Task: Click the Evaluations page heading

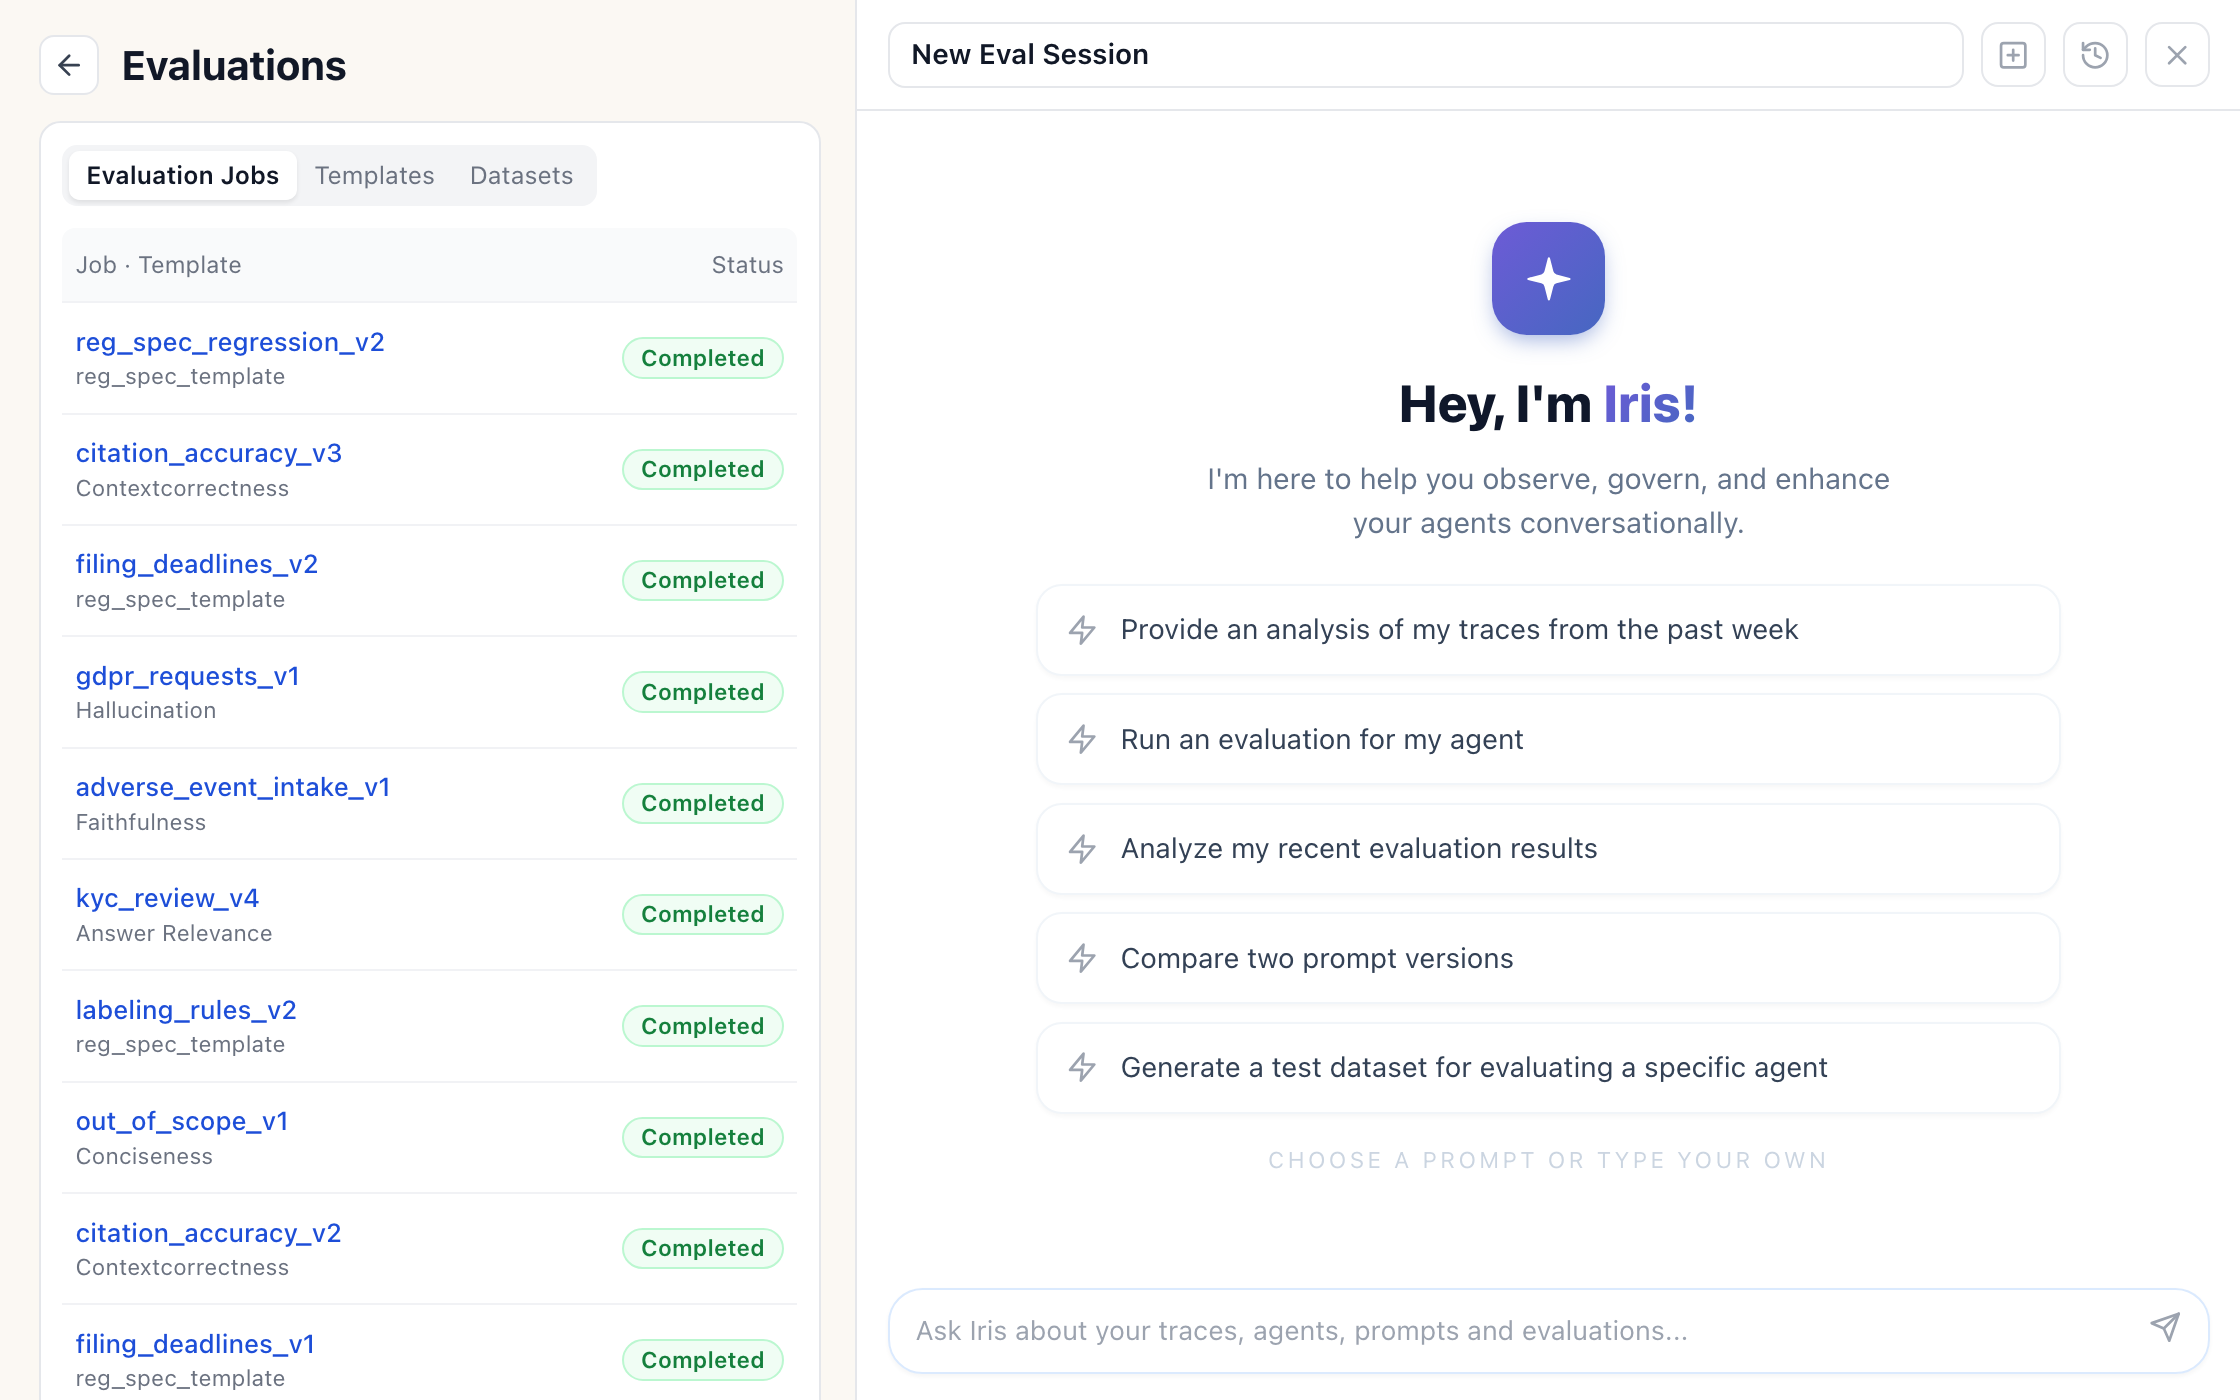Action: pyautogui.click(x=234, y=66)
